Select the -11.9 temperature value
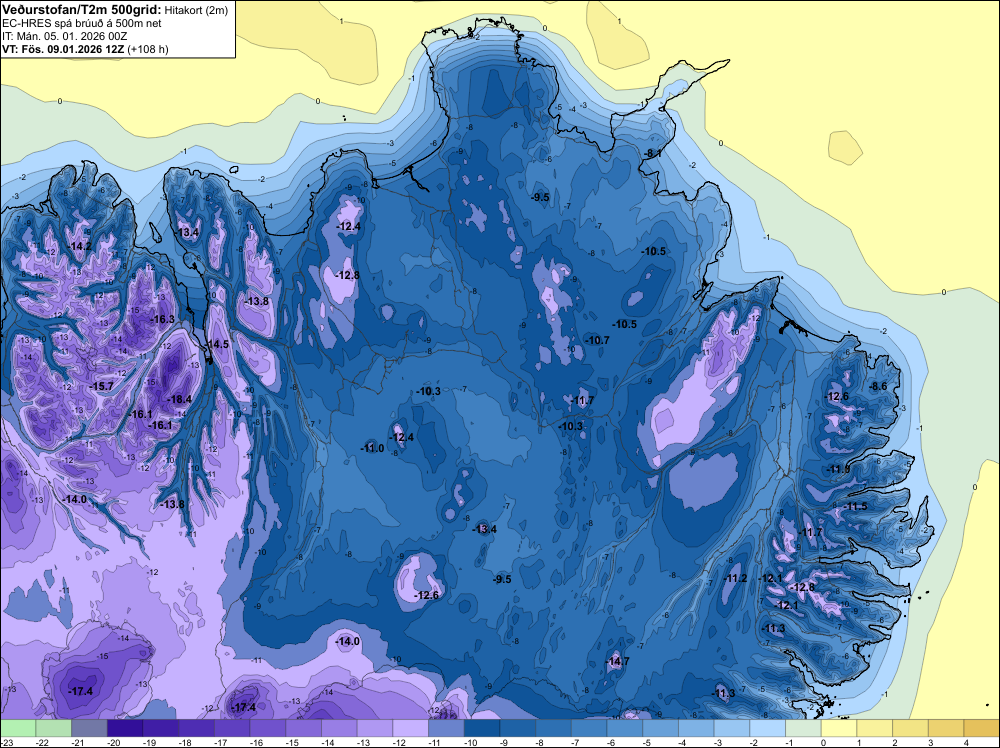The image size is (1000, 748). (x=839, y=469)
